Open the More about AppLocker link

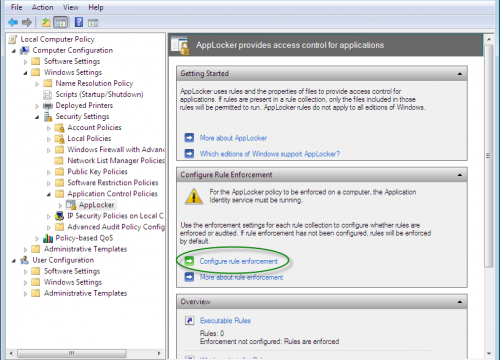click(233, 138)
